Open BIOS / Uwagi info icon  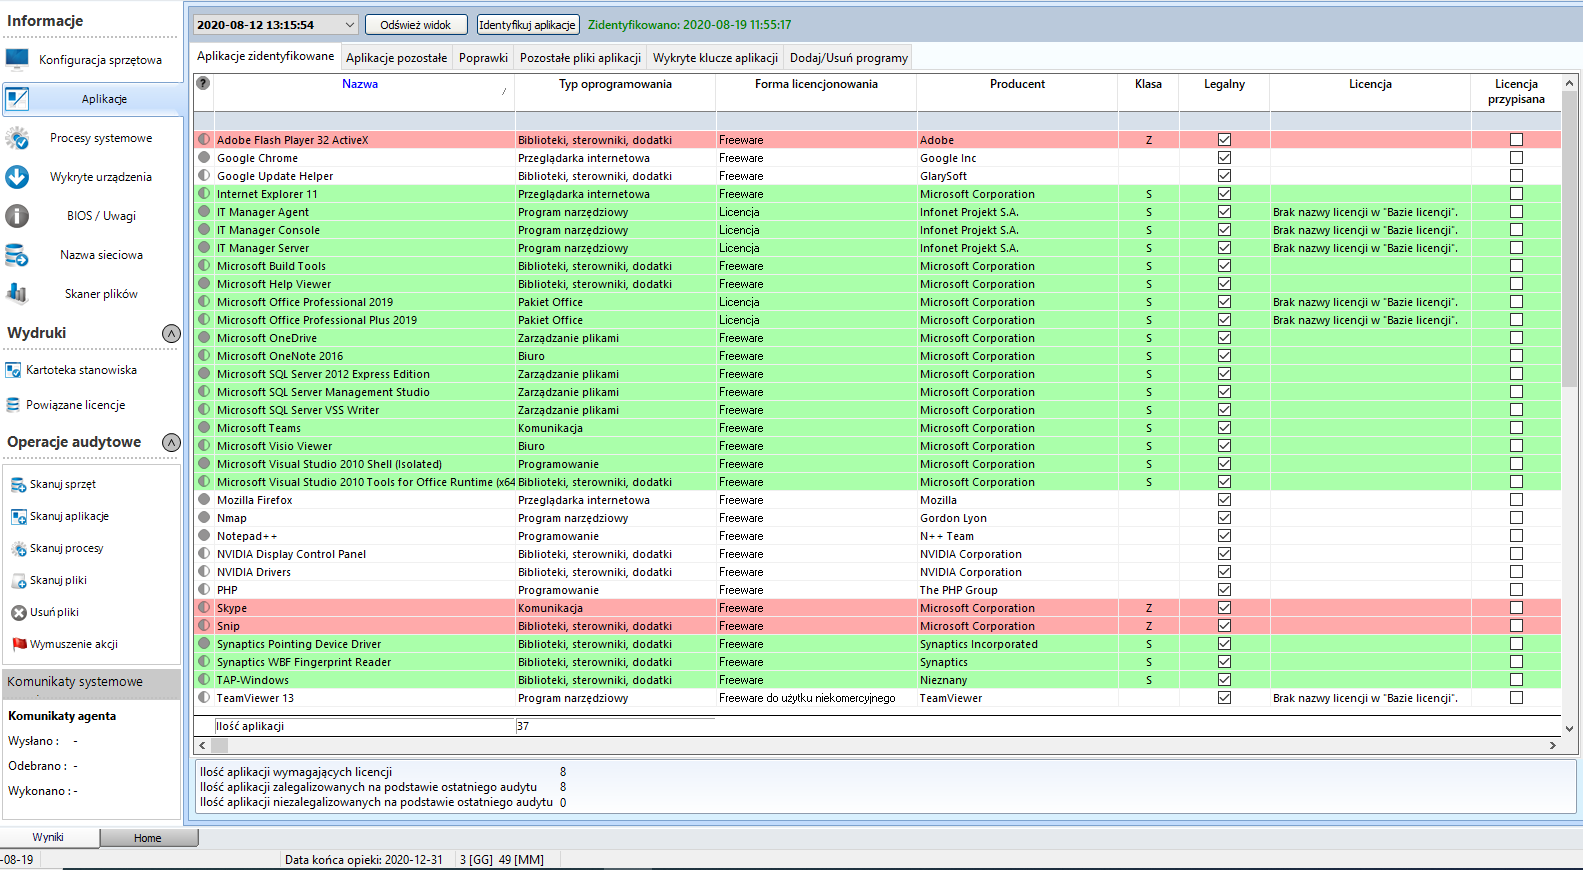coord(17,216)
